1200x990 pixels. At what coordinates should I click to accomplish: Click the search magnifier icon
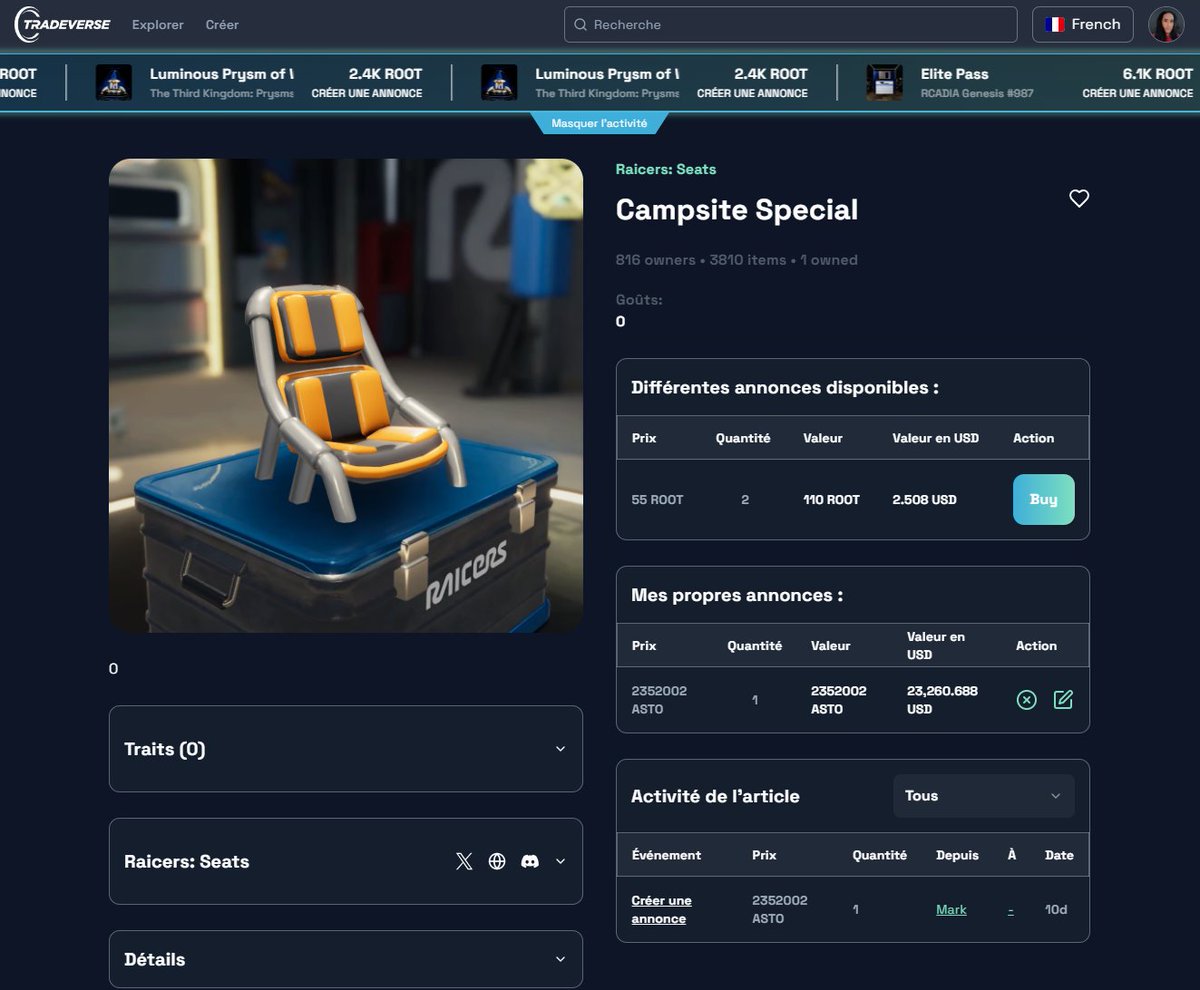click(x=581, y=24)
